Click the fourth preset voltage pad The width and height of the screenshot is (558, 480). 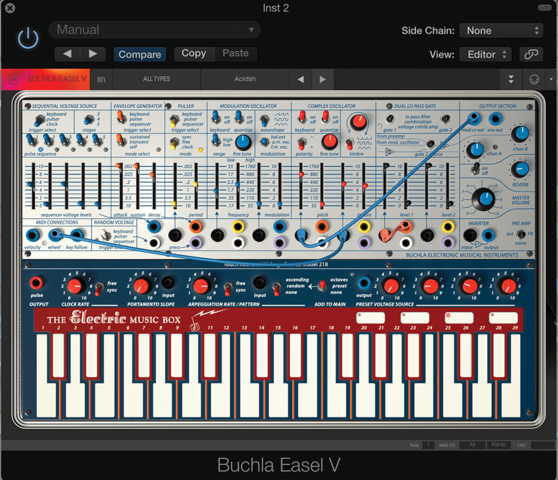point(503,317)
